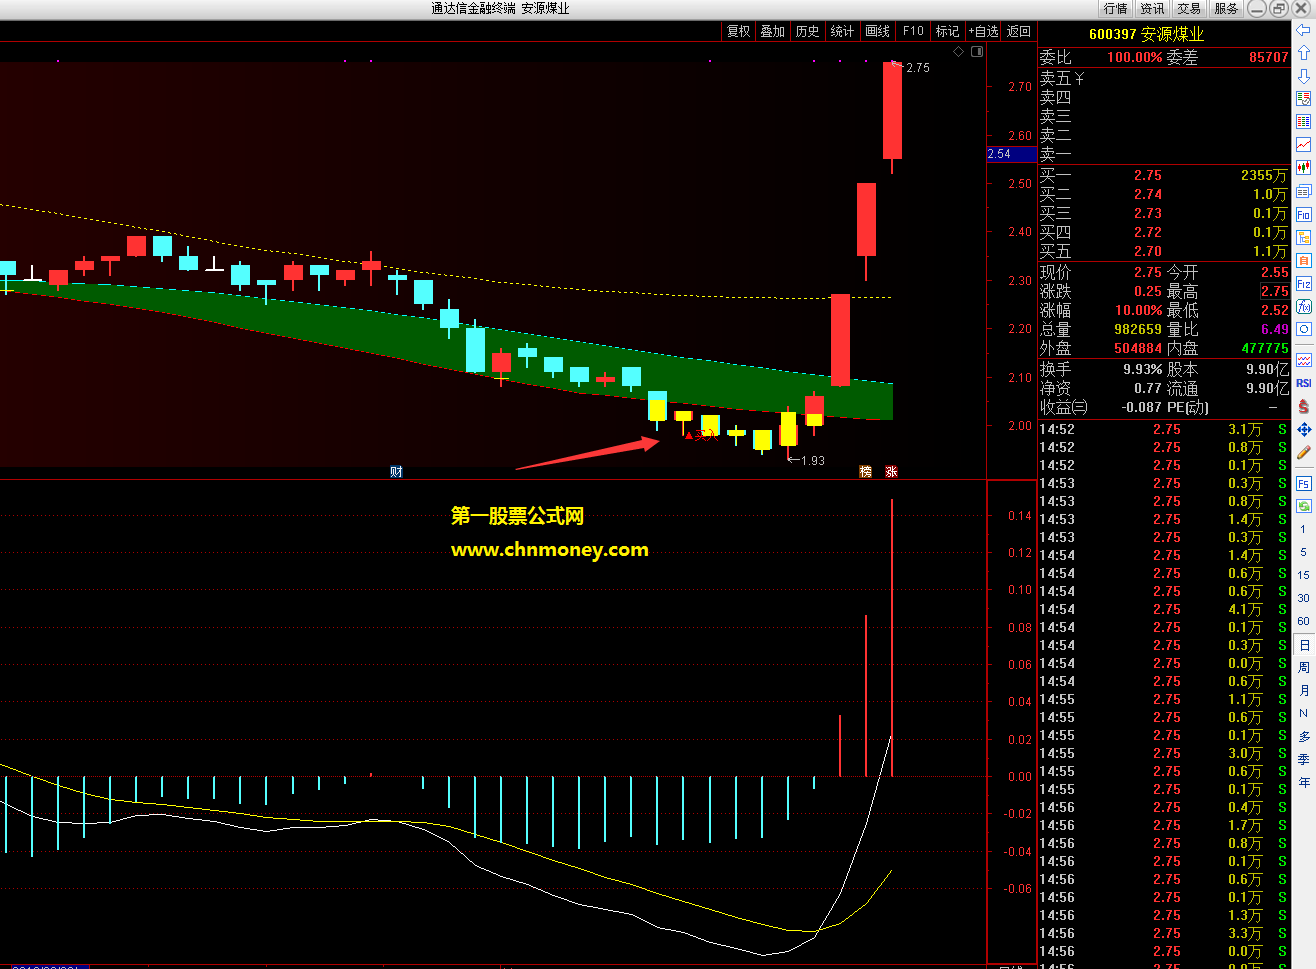Click the 涨 limit-up marker on chart
This screenshot has width=1316, height=969.
pyautogui.click(x=891, y=472)
